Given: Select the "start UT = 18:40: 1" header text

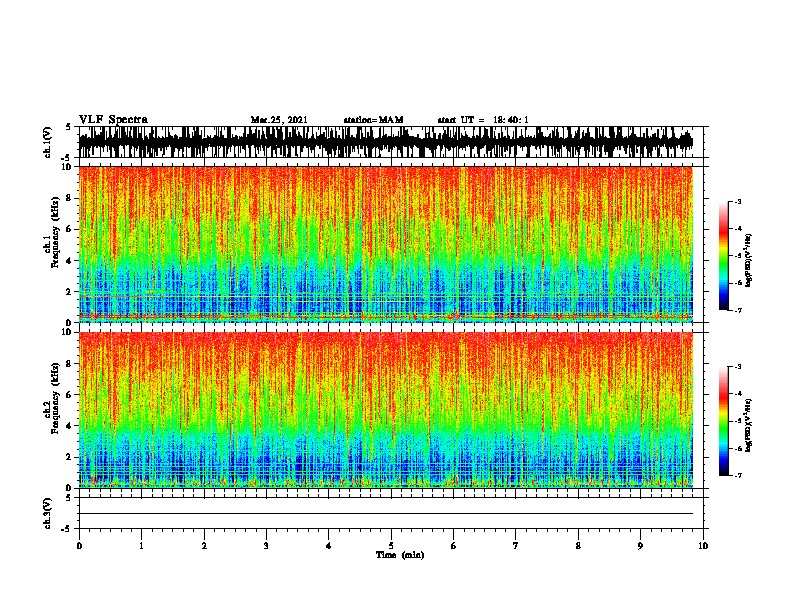Looking at the screenshot, I should coord(483,120).
